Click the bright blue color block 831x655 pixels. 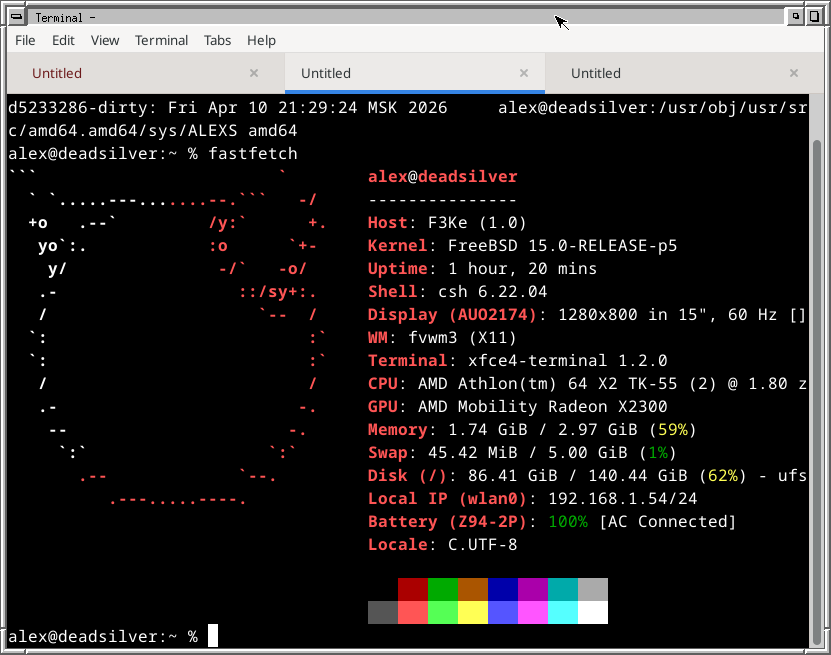[503, 612]
